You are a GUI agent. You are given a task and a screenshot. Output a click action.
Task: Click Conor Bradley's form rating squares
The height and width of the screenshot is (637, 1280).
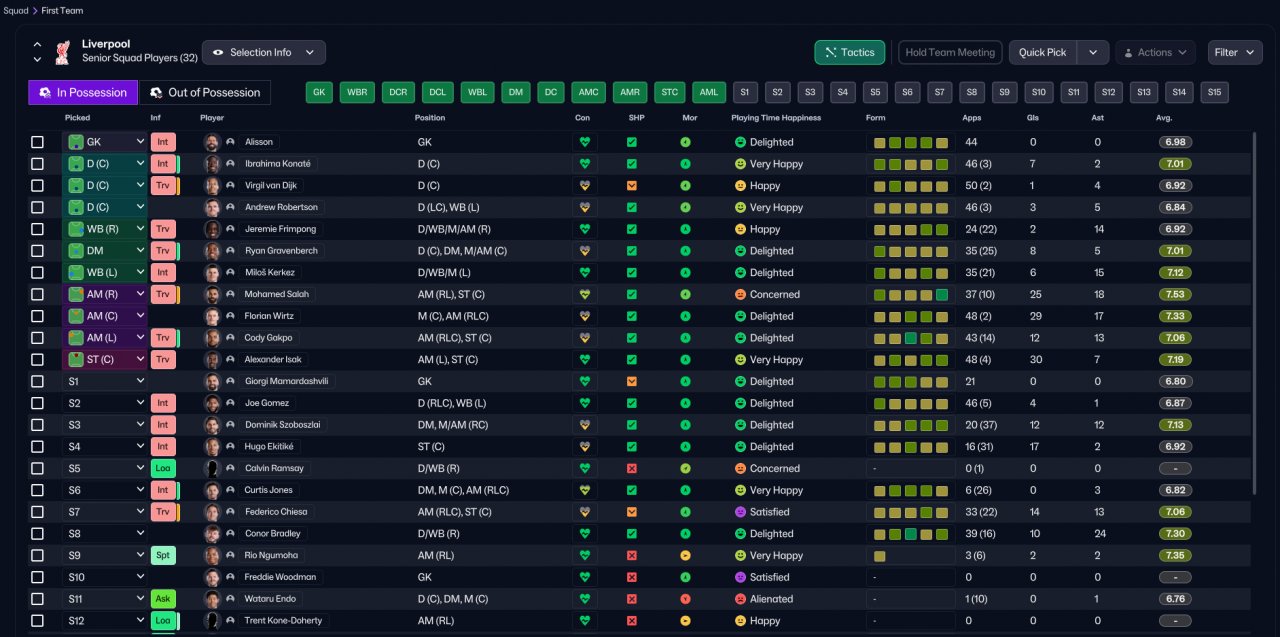[910, 534]
